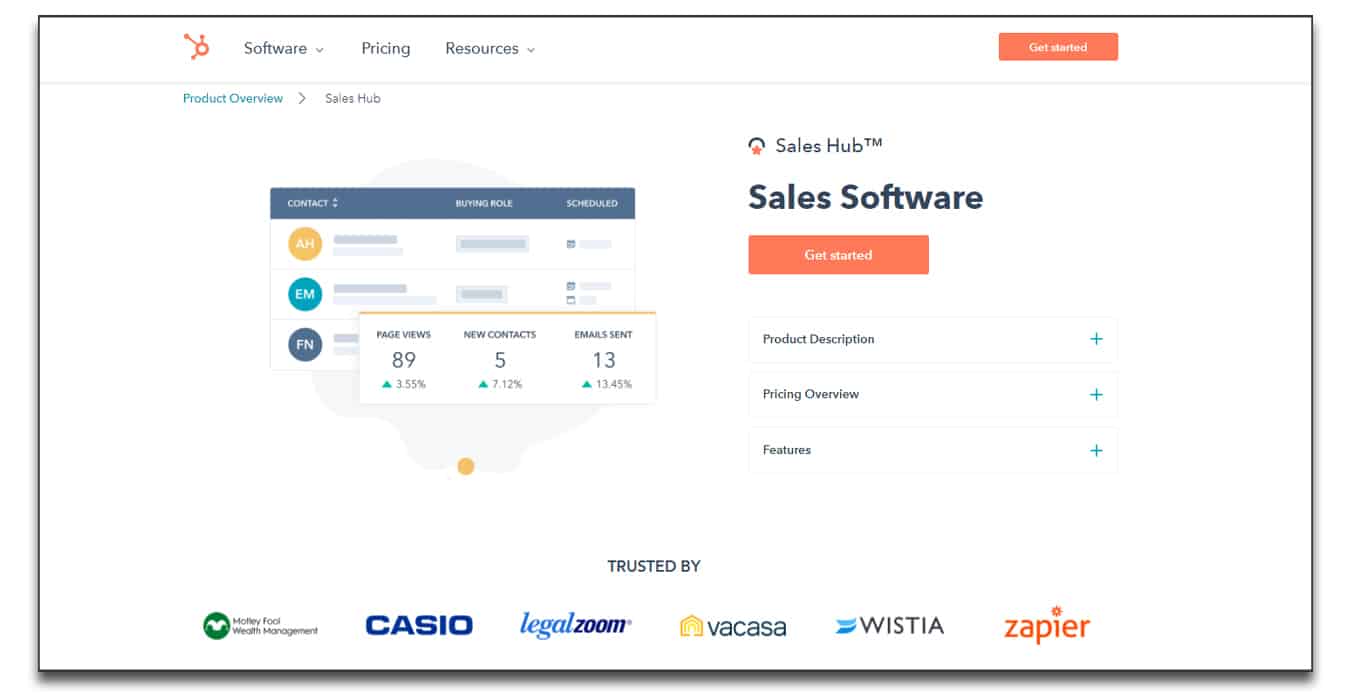Expand the Product Description section
The width and height of the screenshot is (1351, 695).
tap(933, 339)
